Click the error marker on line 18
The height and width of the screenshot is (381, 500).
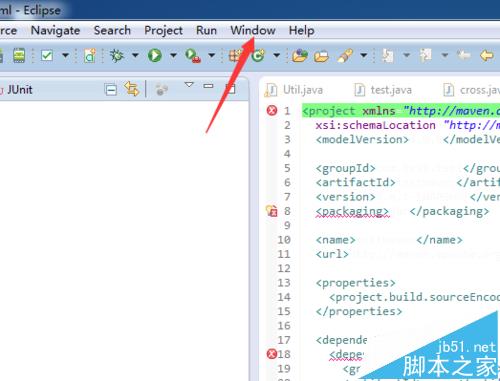272,354
